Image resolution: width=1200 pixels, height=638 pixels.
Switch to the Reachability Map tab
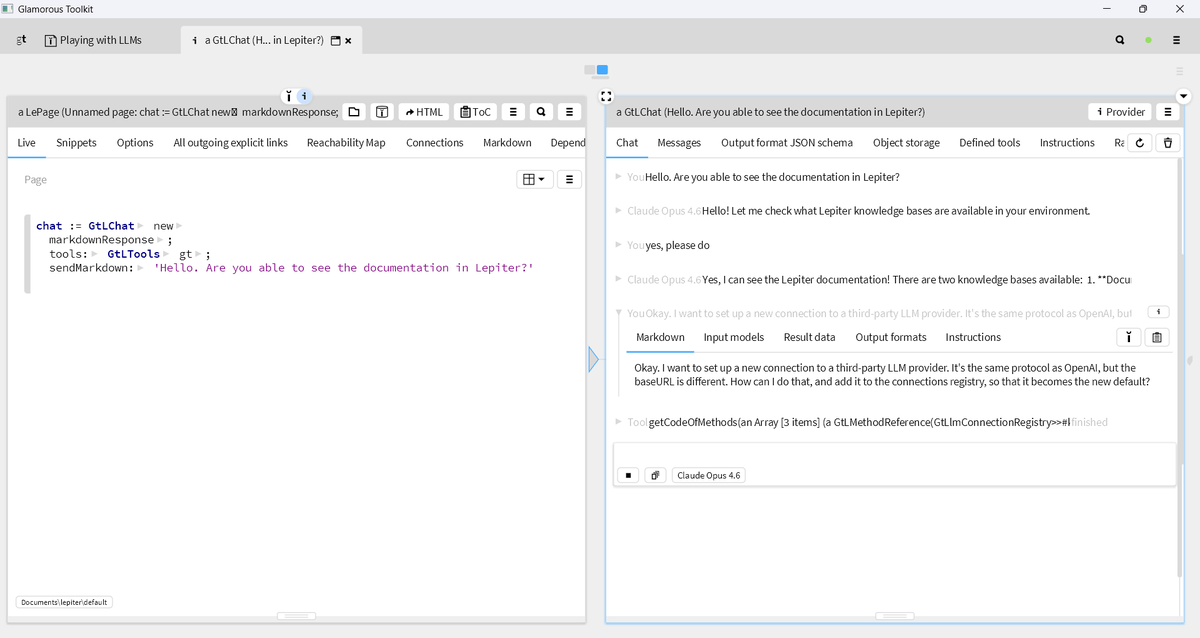(x=346, y=143)
